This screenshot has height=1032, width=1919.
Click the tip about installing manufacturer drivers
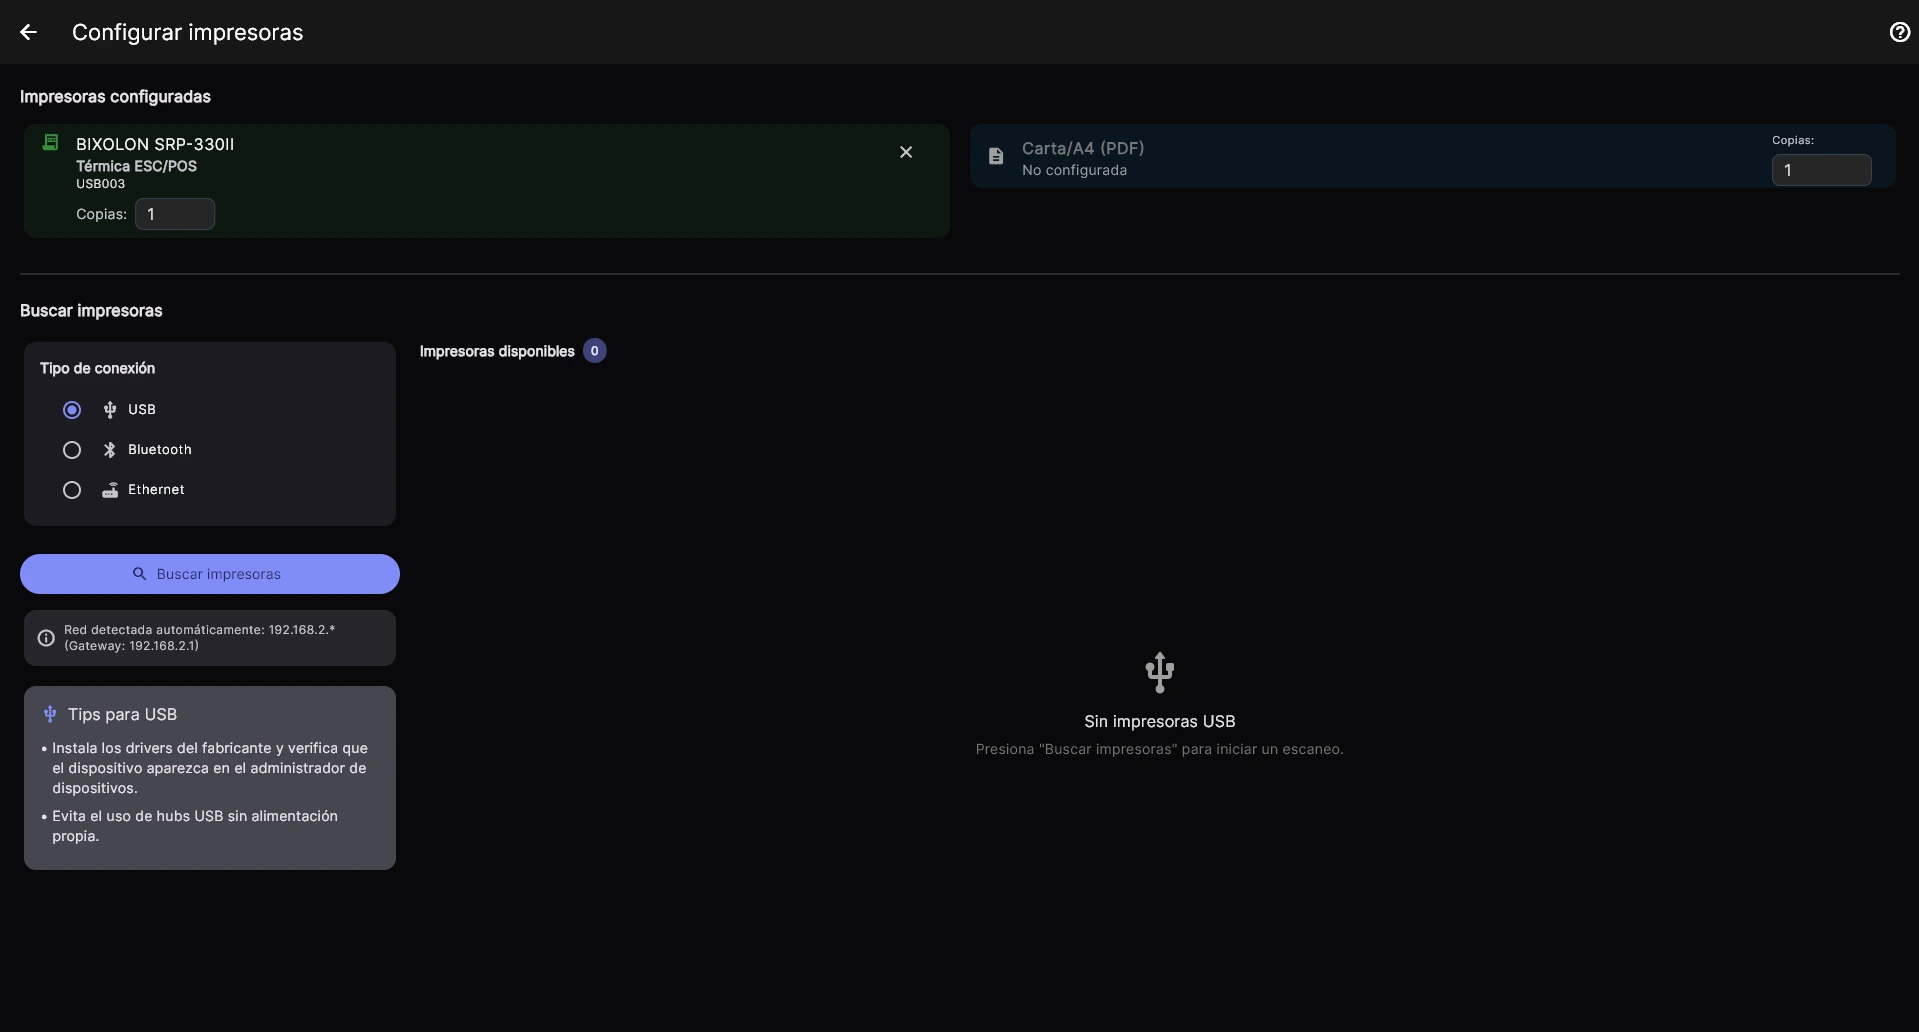210,768
